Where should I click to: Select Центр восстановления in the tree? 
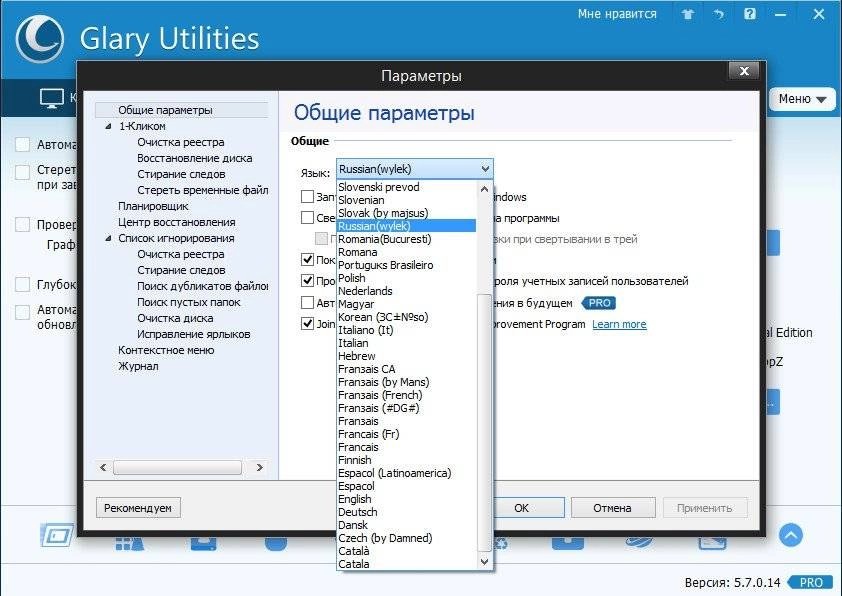pos(177,222)
